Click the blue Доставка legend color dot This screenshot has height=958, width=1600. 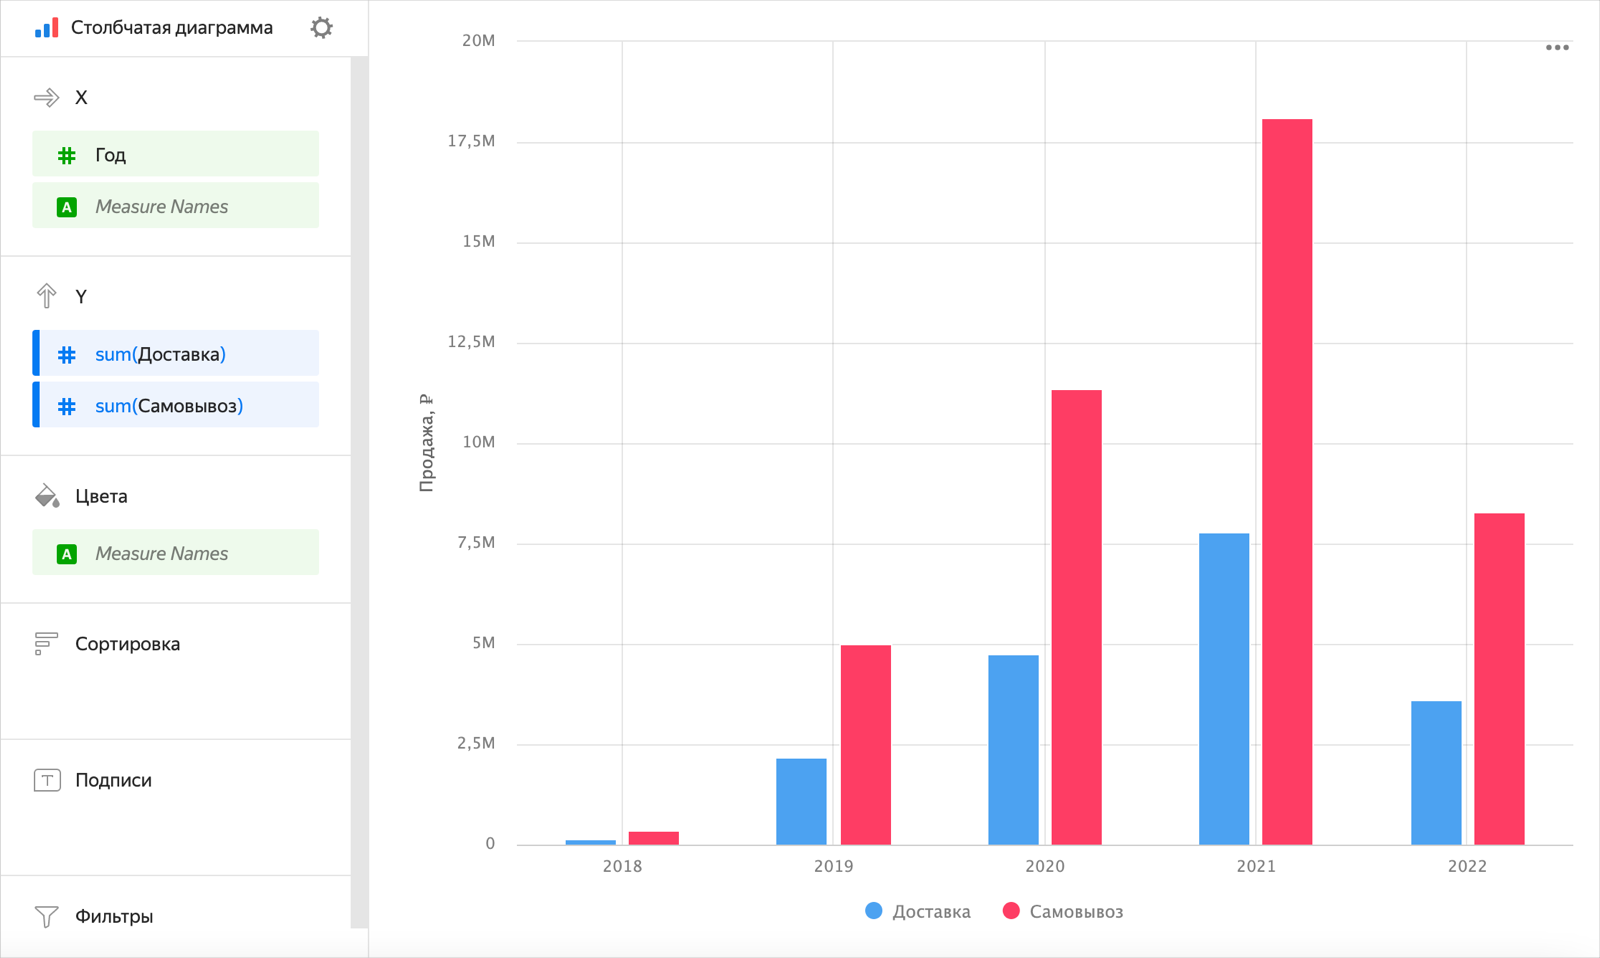pos(873,911)
